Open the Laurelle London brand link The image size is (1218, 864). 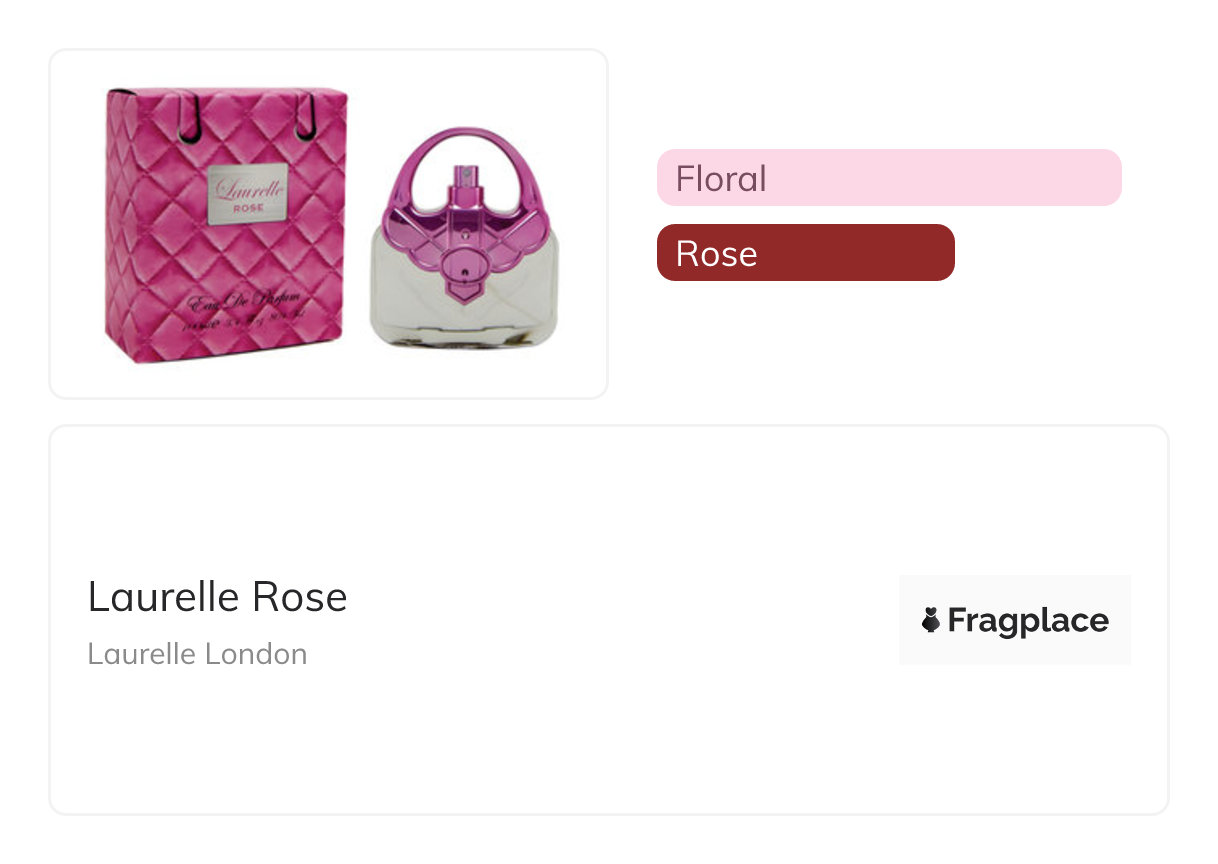(x=197, y=654)
